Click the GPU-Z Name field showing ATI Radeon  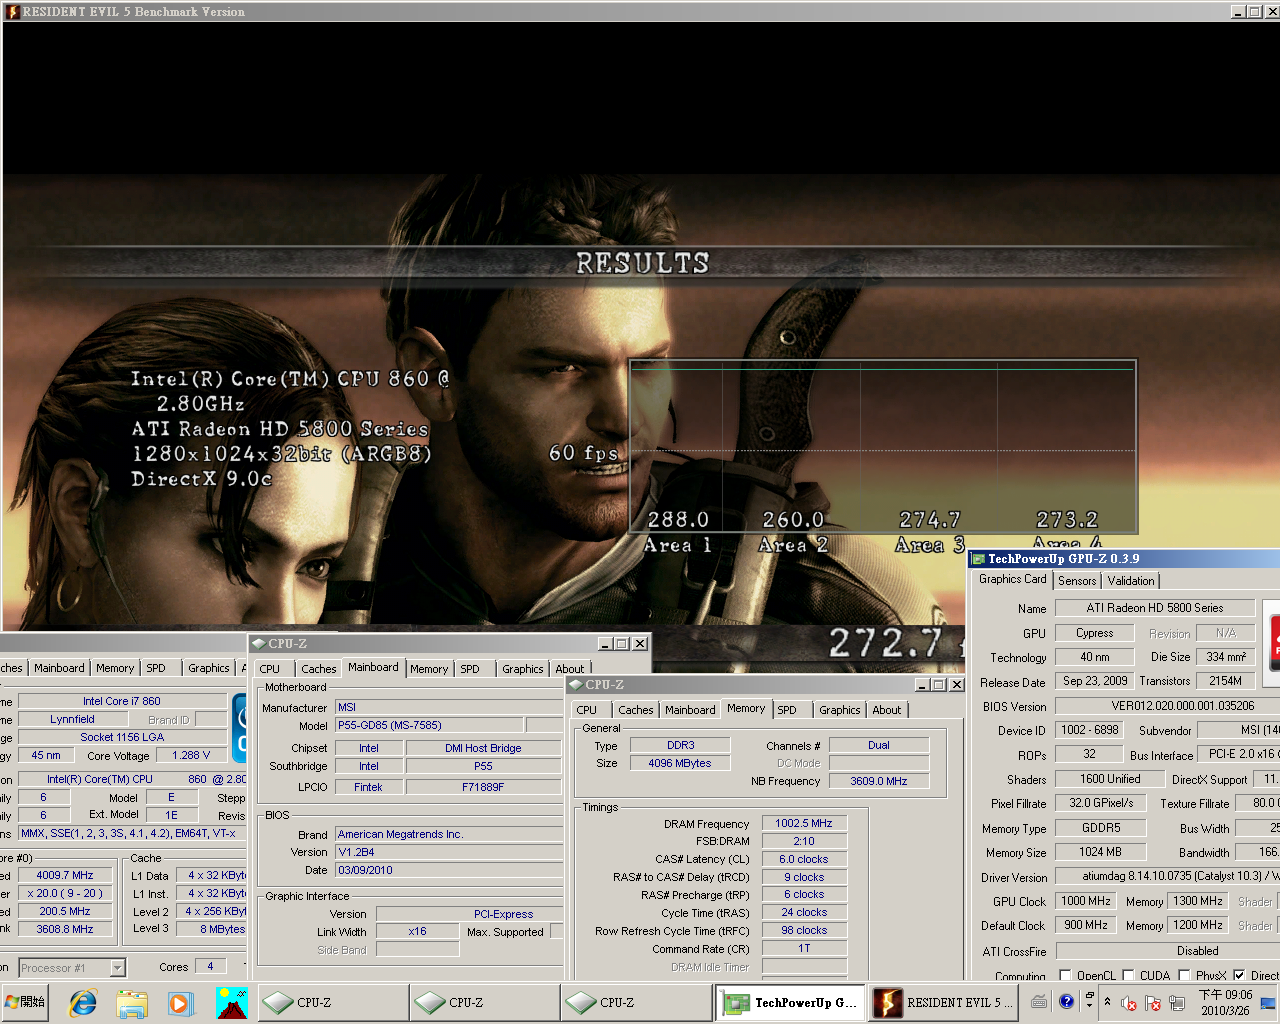tap(1154, 608)
